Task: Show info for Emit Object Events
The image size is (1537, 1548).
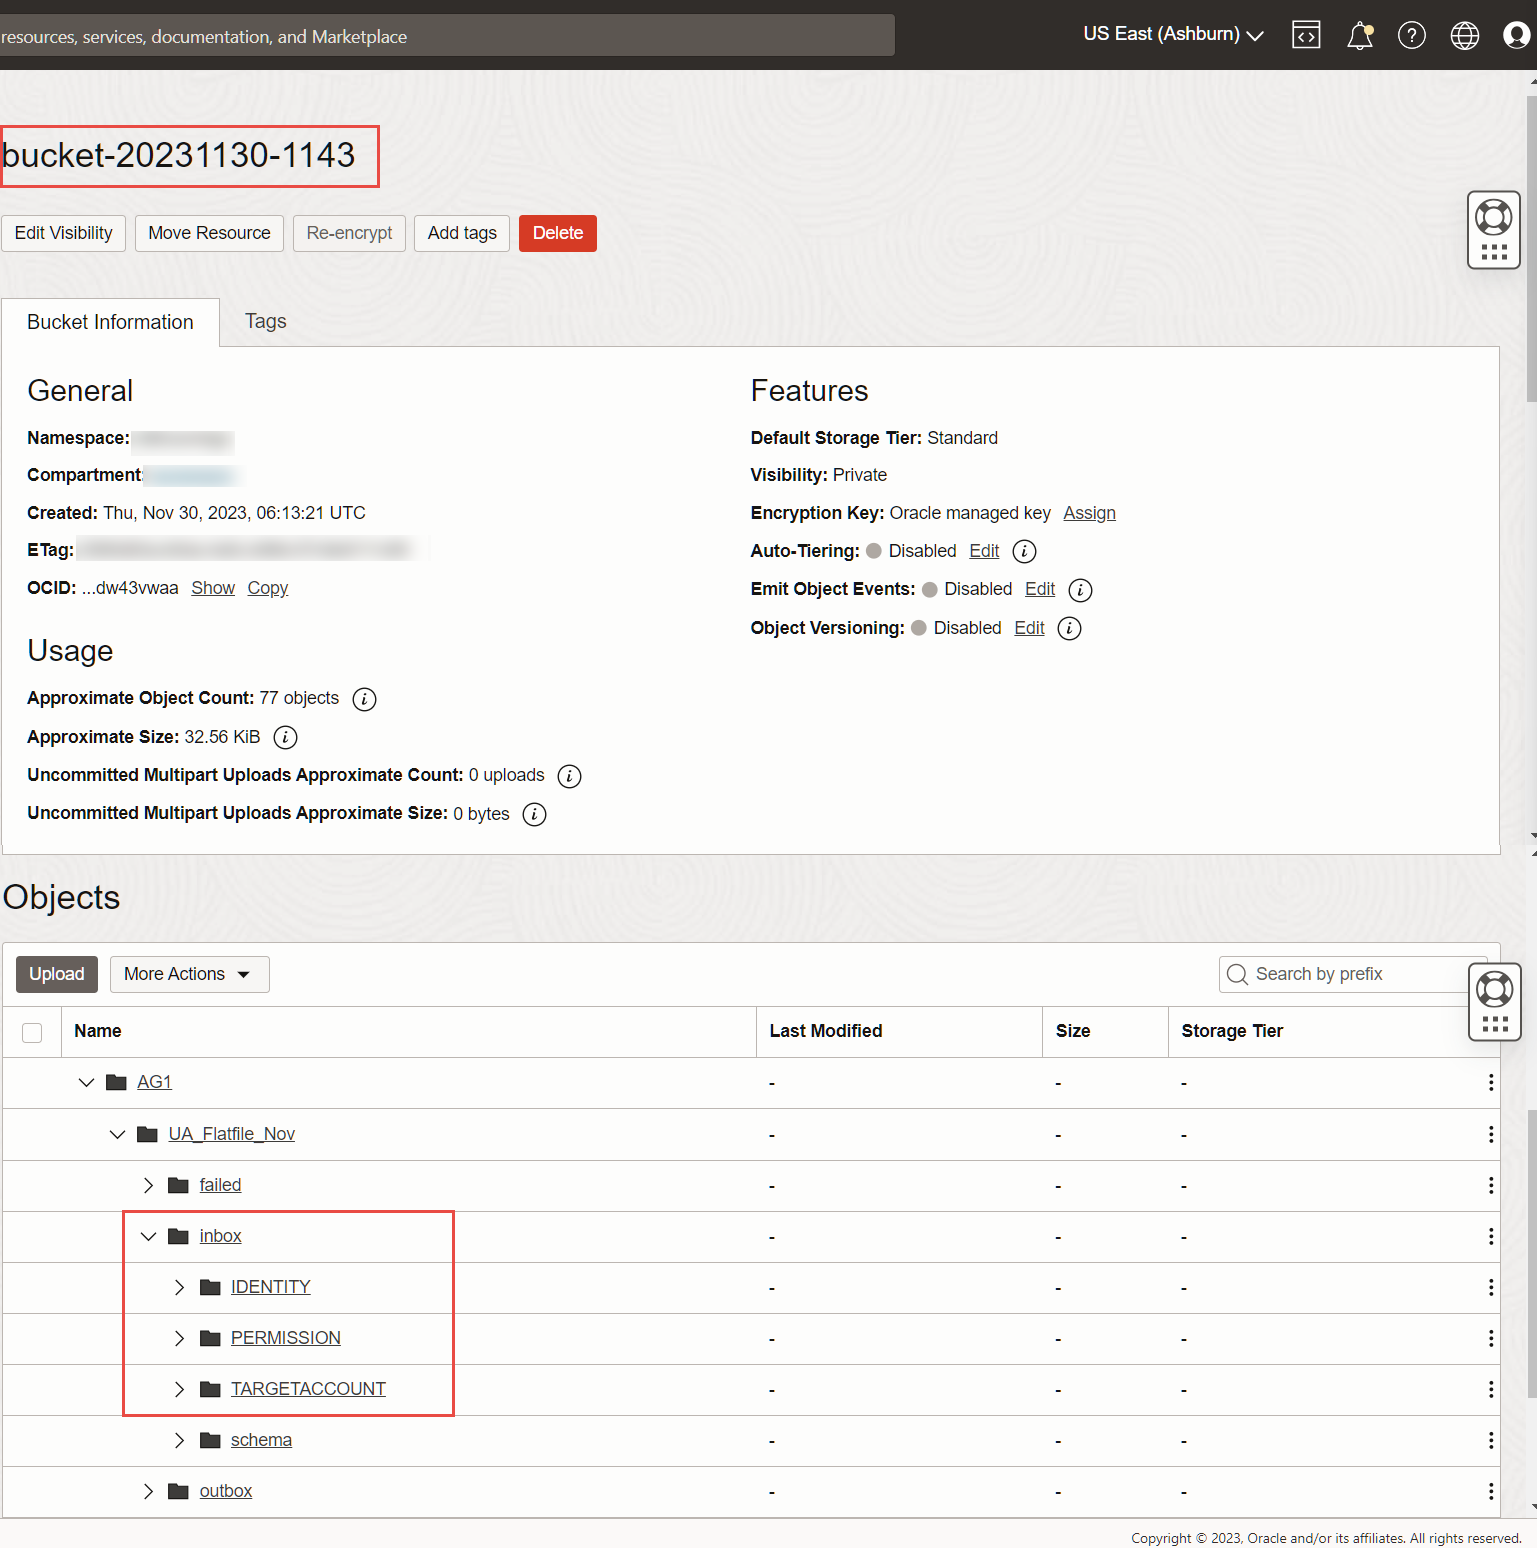Action: 1080,590
